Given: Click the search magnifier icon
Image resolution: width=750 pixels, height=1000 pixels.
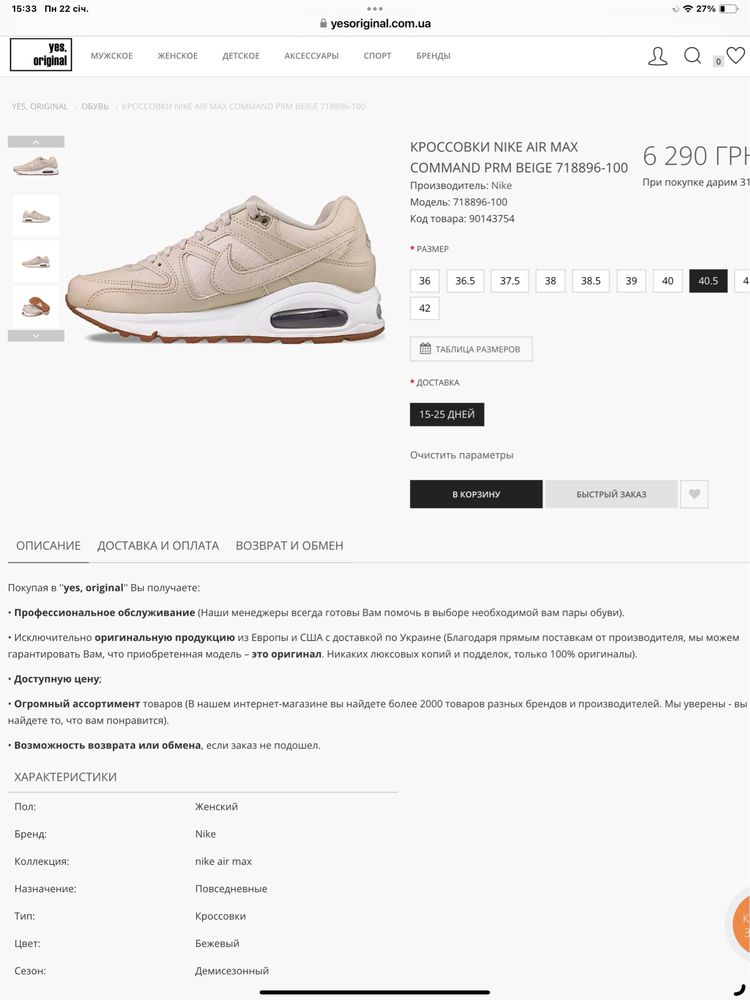Looking at the screenshot, I should click(693, 55).
